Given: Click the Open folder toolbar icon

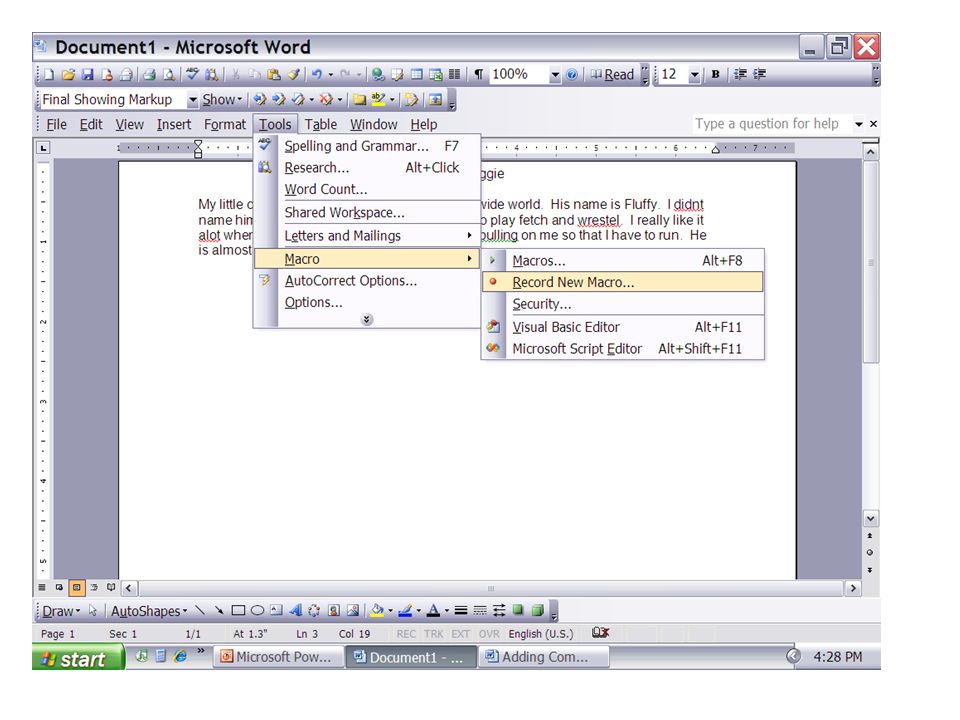Looking at the screenshot, I should (x=68, y=75).
